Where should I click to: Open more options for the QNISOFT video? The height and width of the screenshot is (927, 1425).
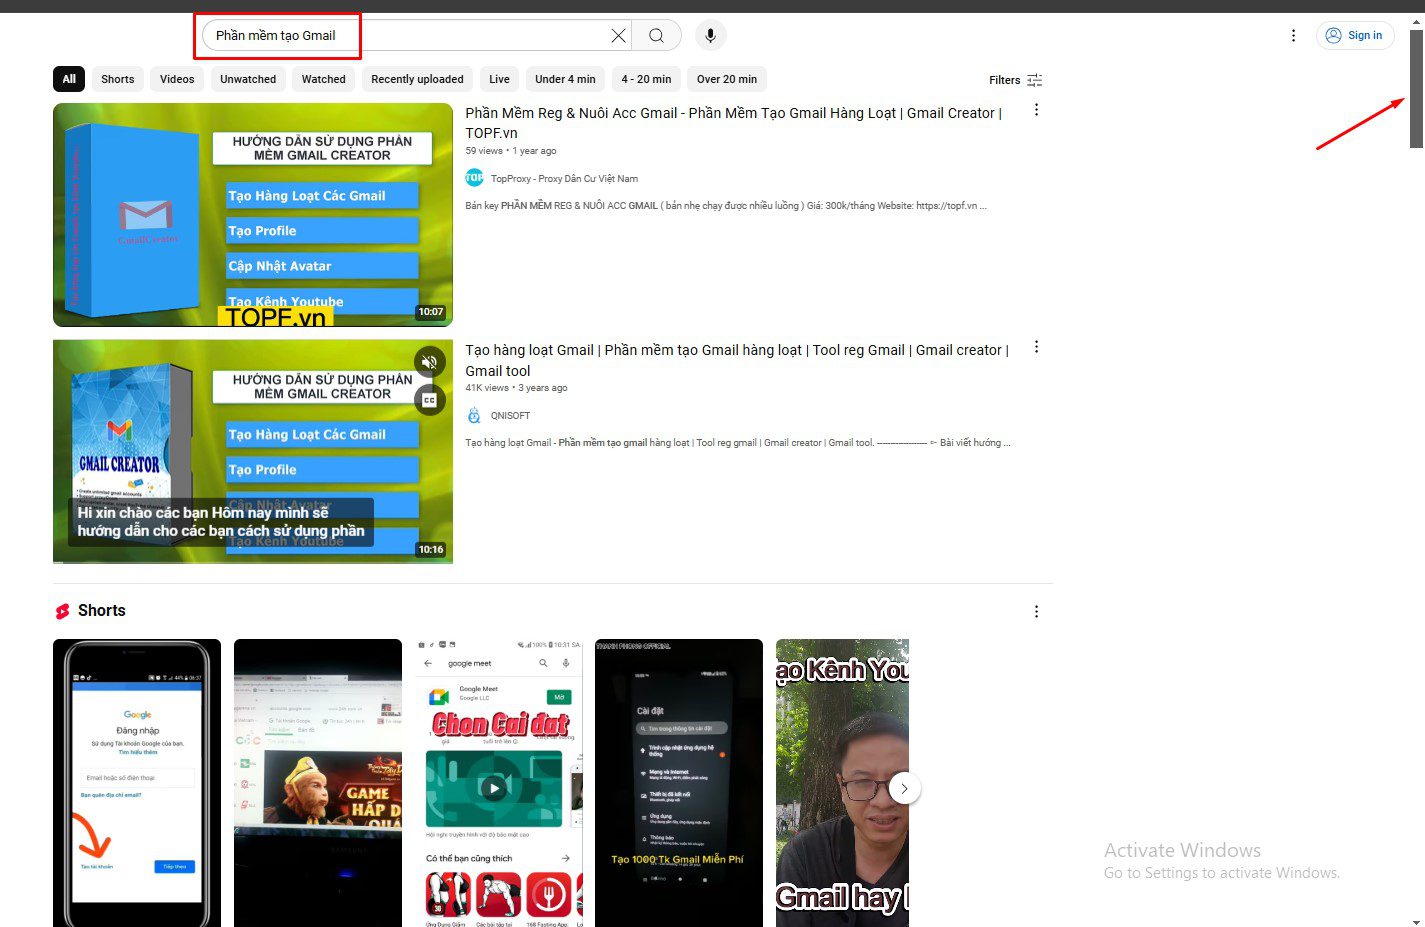1036,347
